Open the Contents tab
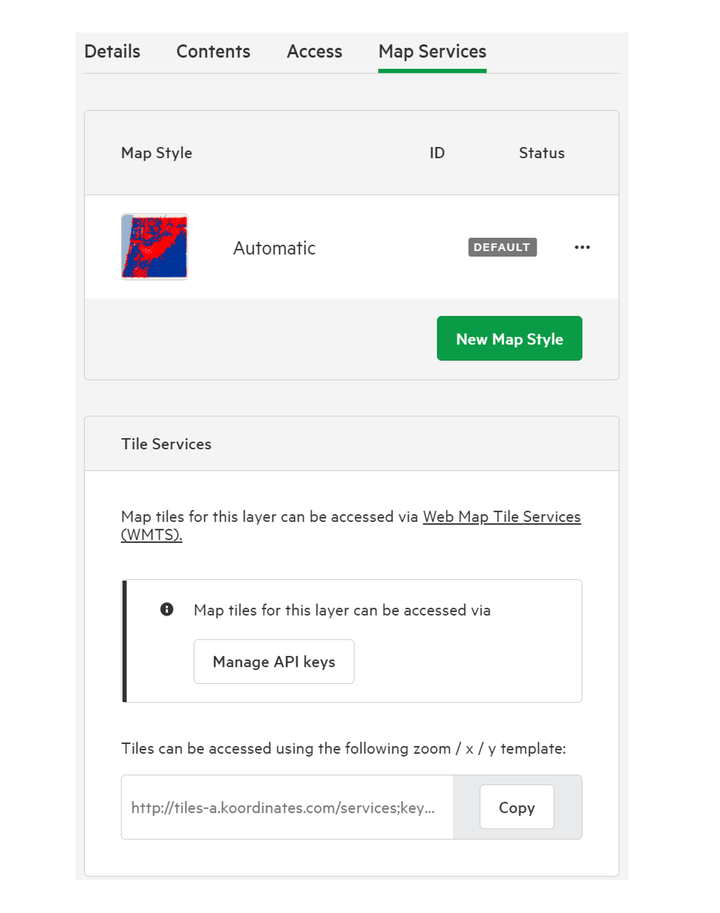720x913 pixels. (x=213, y=51)
